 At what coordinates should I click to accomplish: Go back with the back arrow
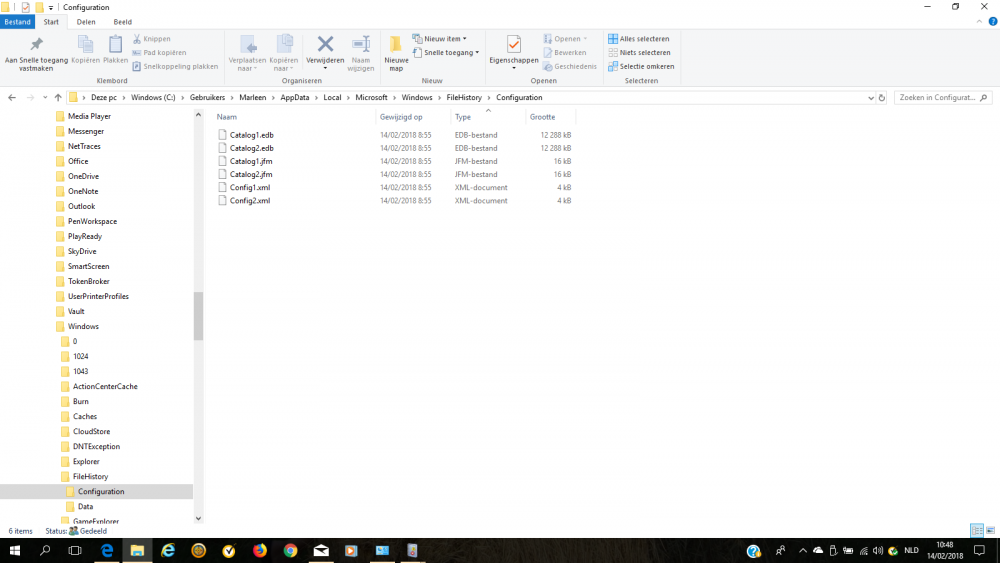click(12, 98)
